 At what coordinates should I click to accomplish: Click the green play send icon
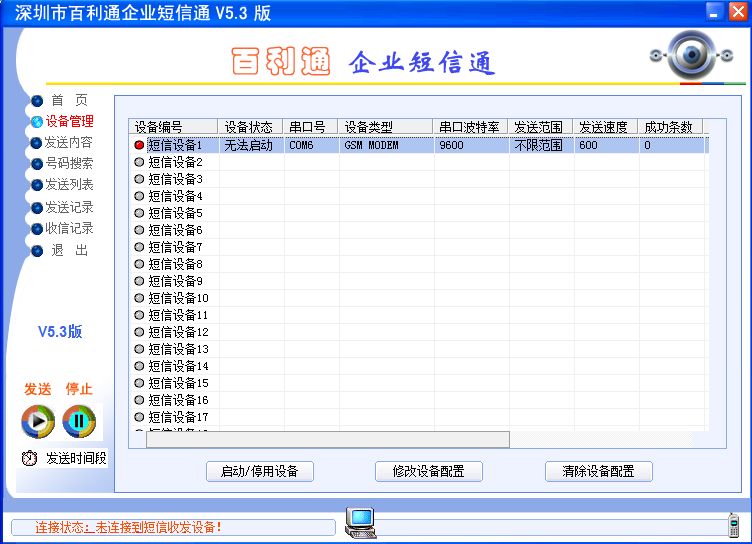[38, 421]
